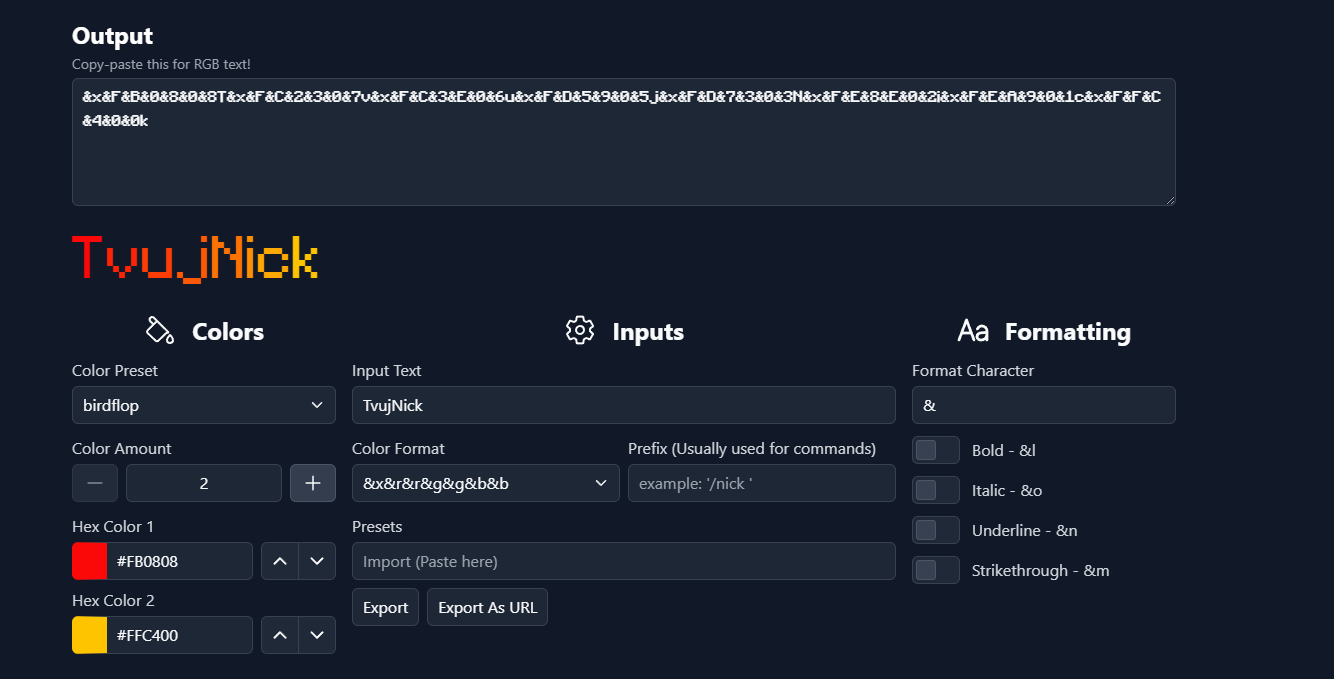Click the #FFC400 hex value field
This screenshot has width=1334, height=679.
click(x=180, y=635)
